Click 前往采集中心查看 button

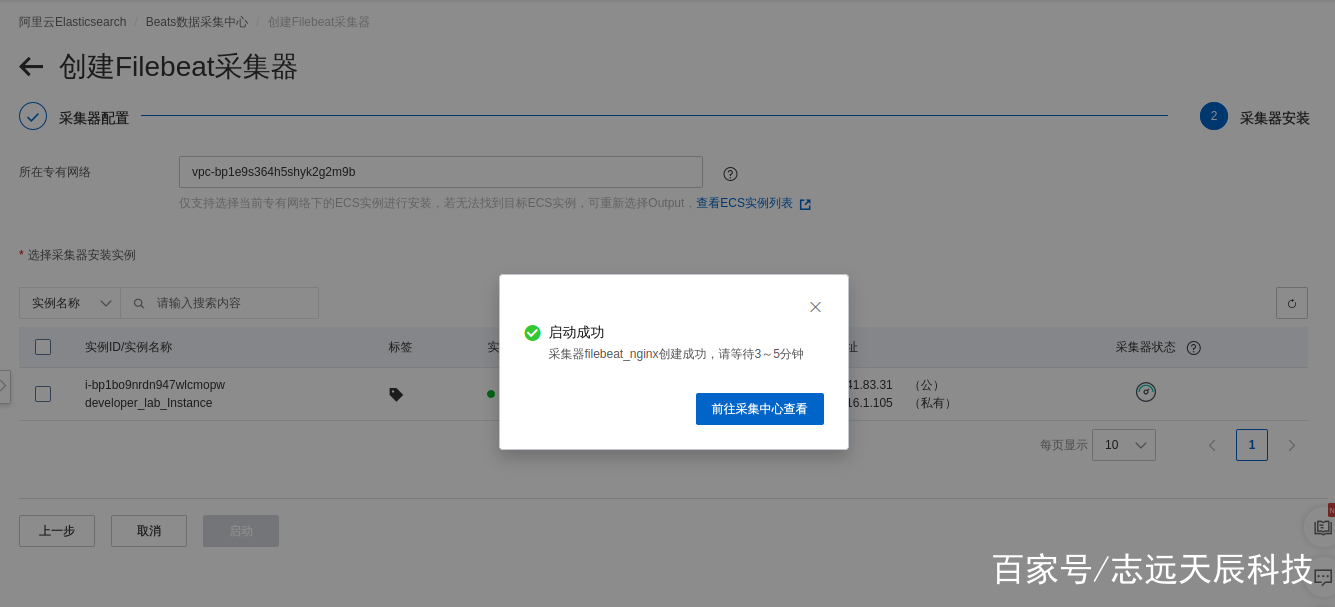tap(760, 409)
